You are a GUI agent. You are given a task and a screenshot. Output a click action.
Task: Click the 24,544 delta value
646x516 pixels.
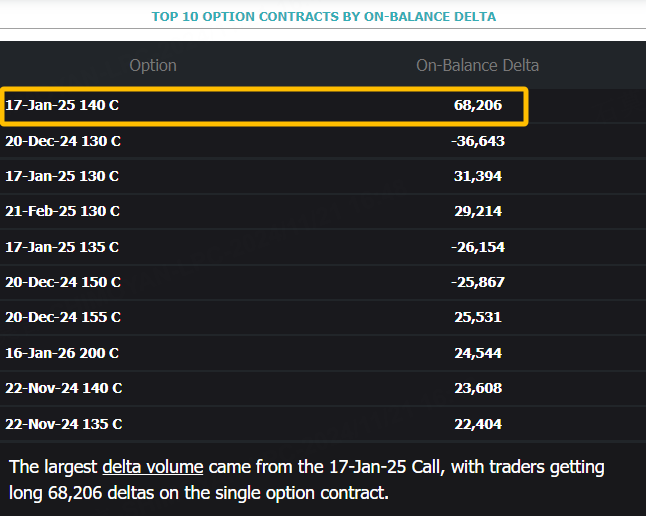[477, 353]
